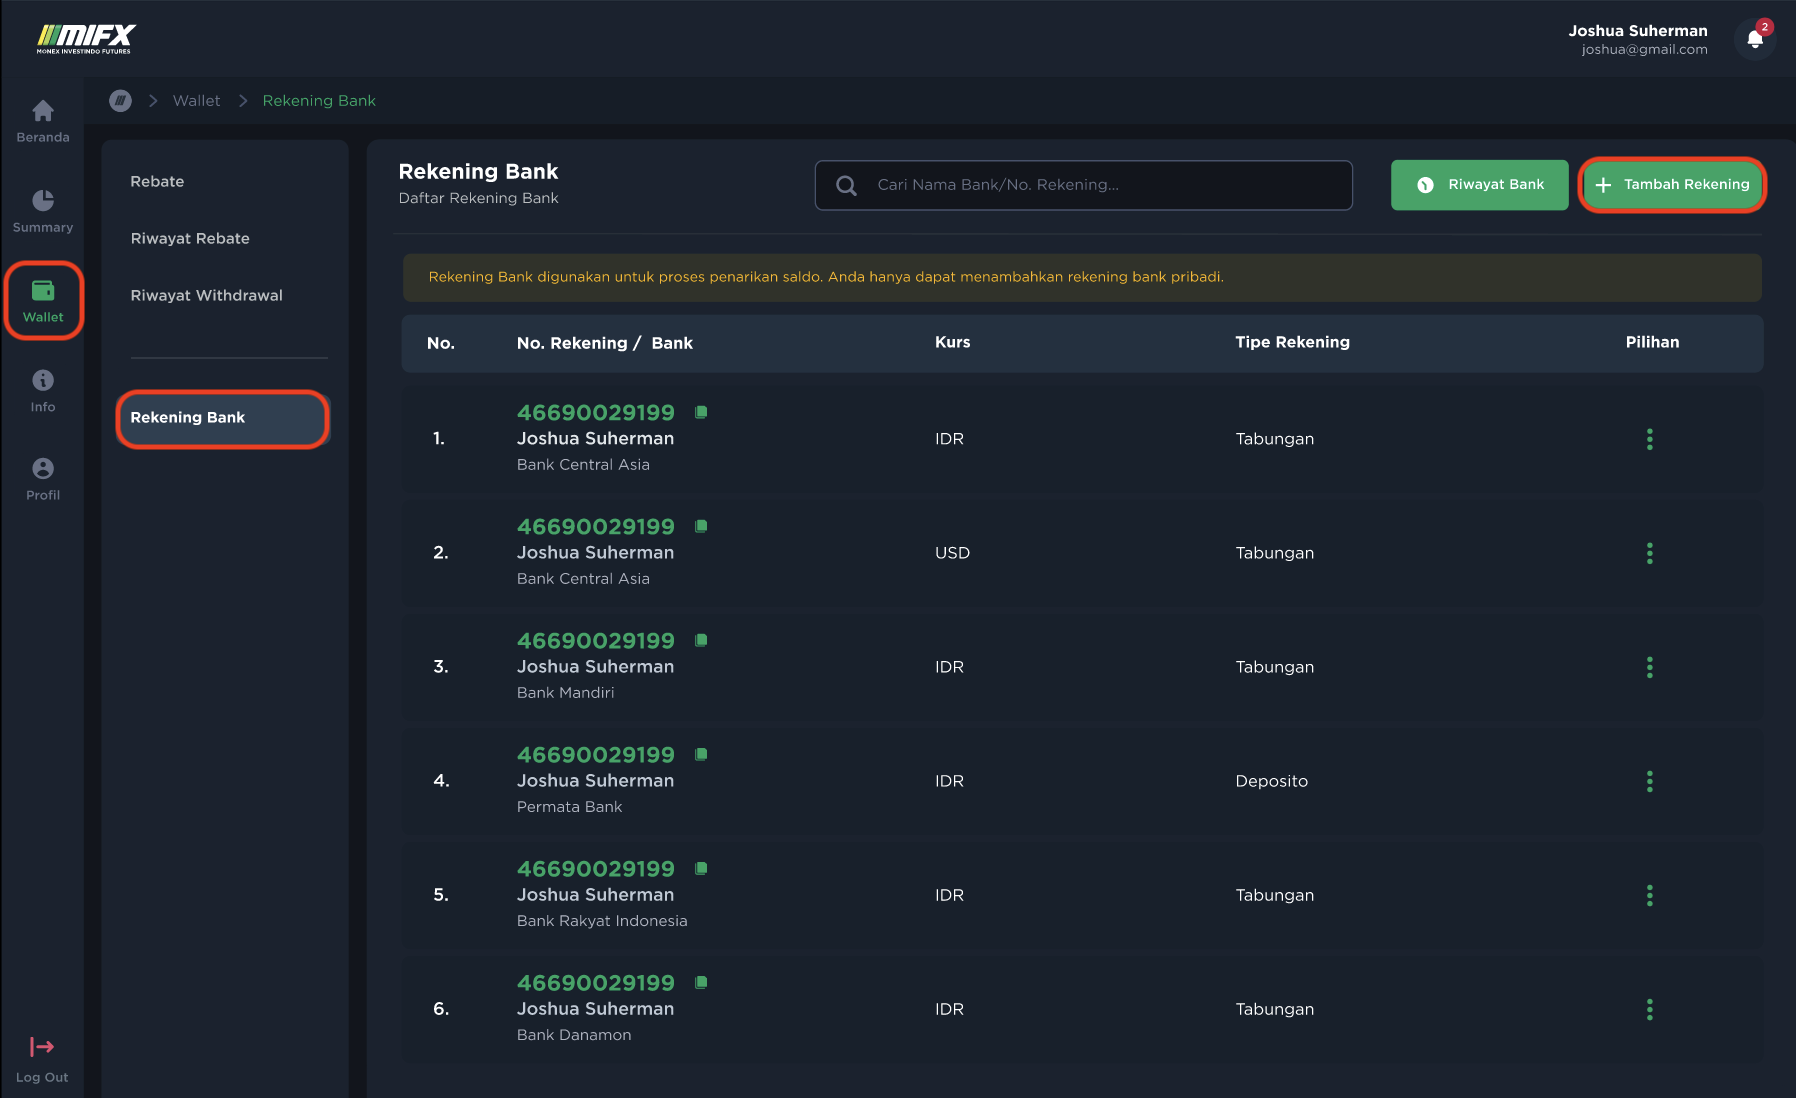Click the USD currency cell
The height and width of the screenshot is (1098, 1796).
pyautogui.click(x=952, y=553)
